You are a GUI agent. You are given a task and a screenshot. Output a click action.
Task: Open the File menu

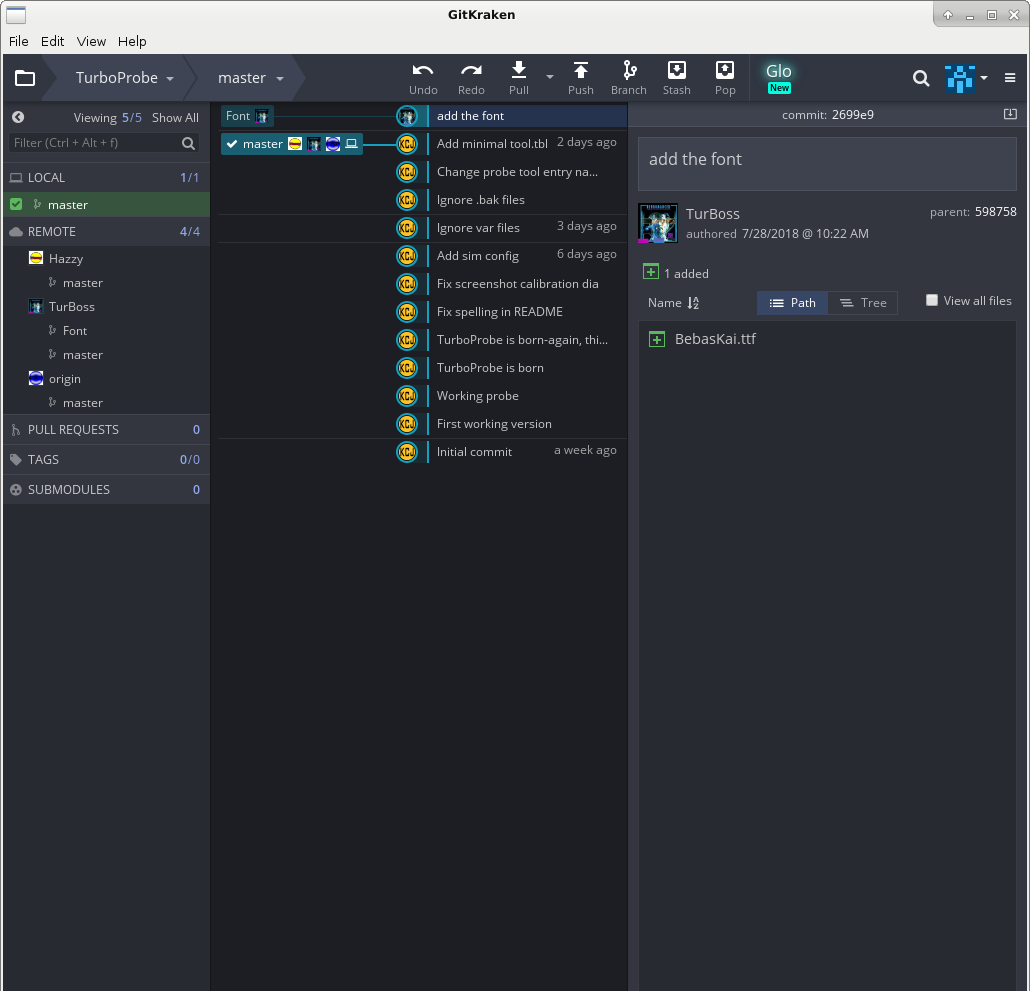(x=18, y=41)
